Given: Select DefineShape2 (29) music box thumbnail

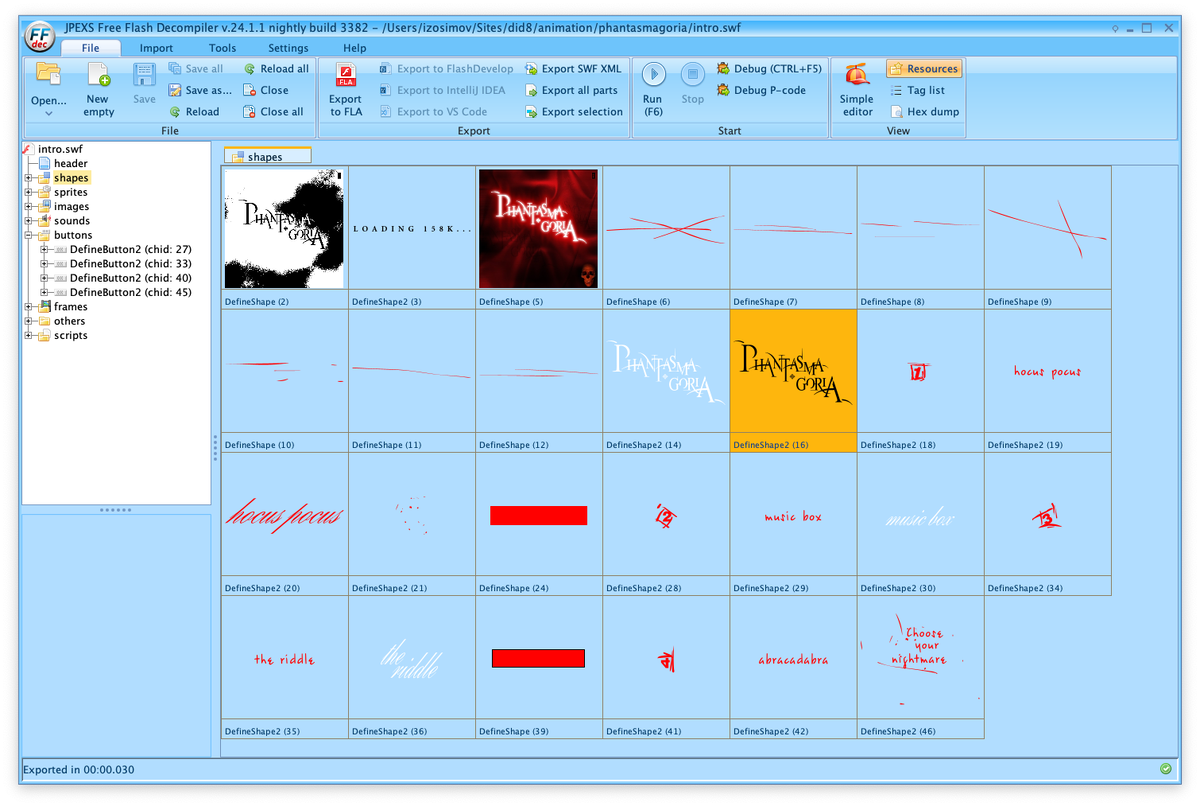Looking at the screenshot, I should [793, 523].
